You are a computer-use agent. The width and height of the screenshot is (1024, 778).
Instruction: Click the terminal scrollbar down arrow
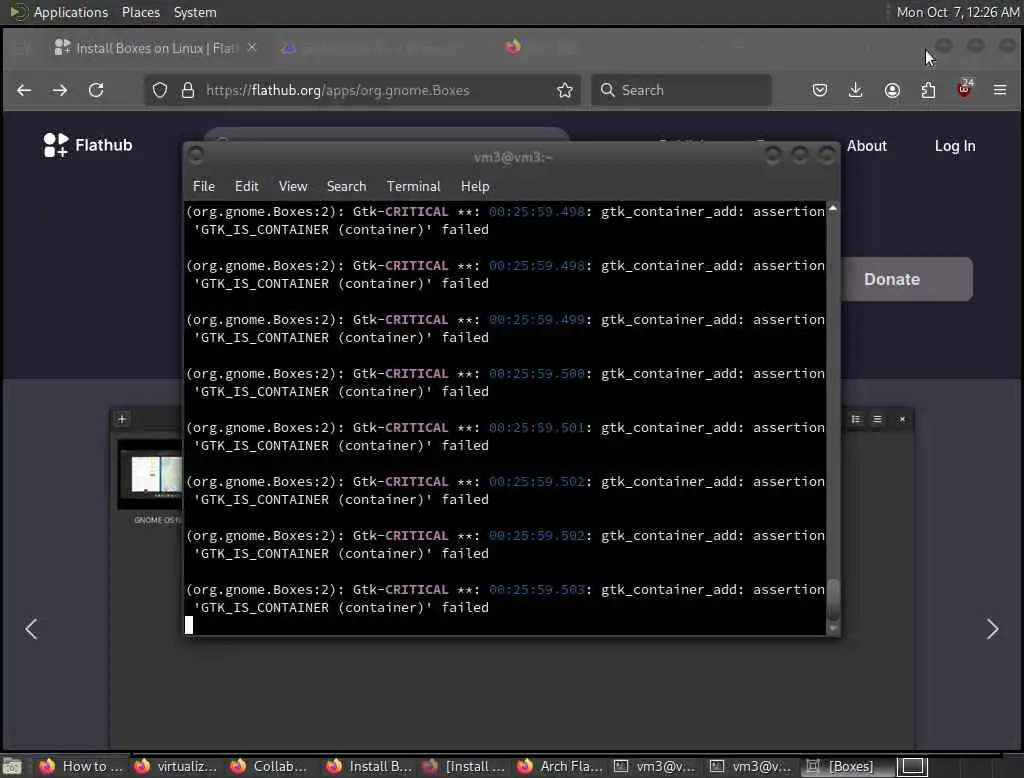click(833, 628)
